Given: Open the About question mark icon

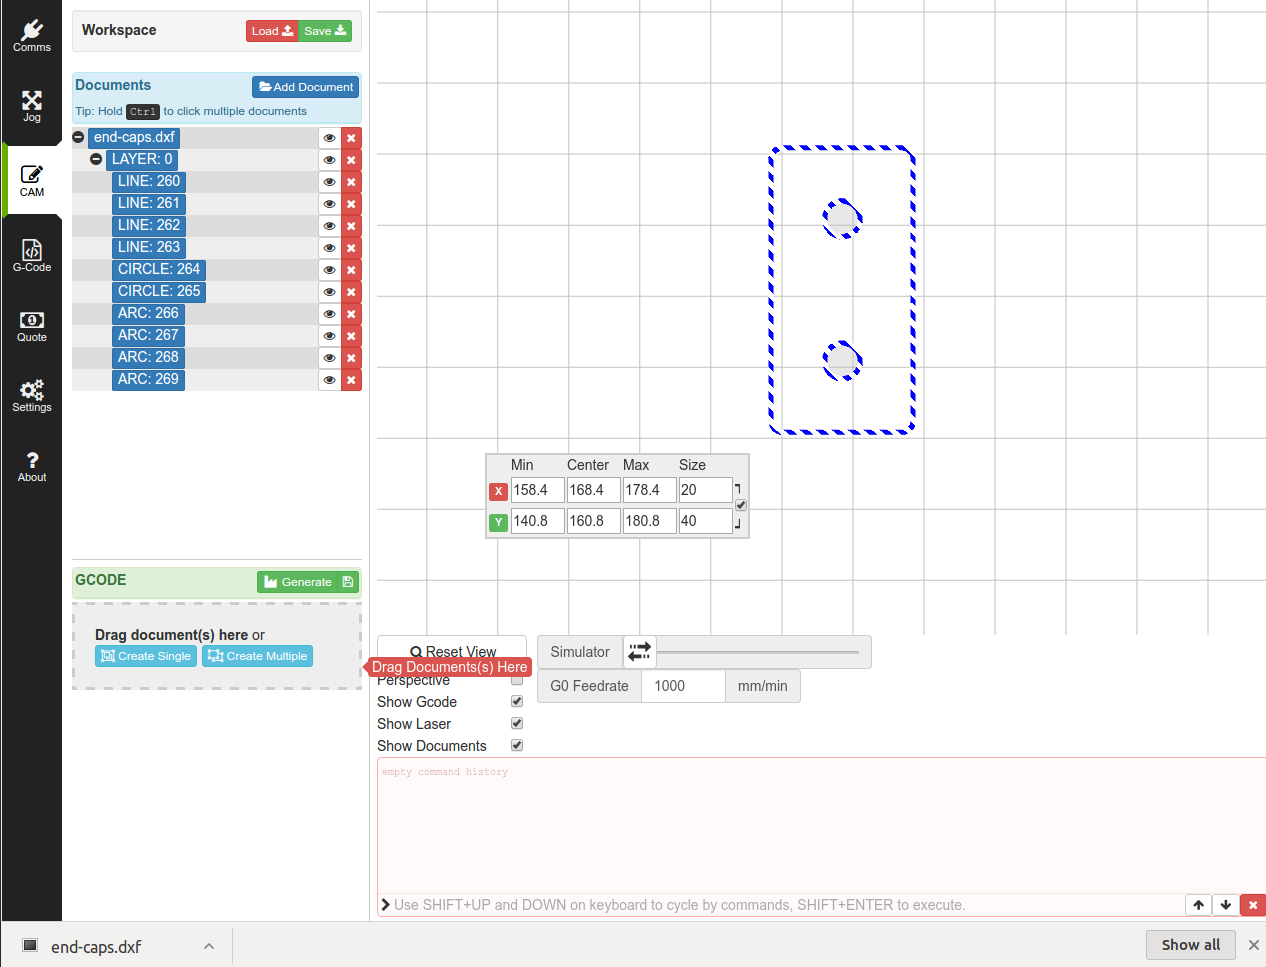Looking at the screenshot, I should [x=32, y=465].
